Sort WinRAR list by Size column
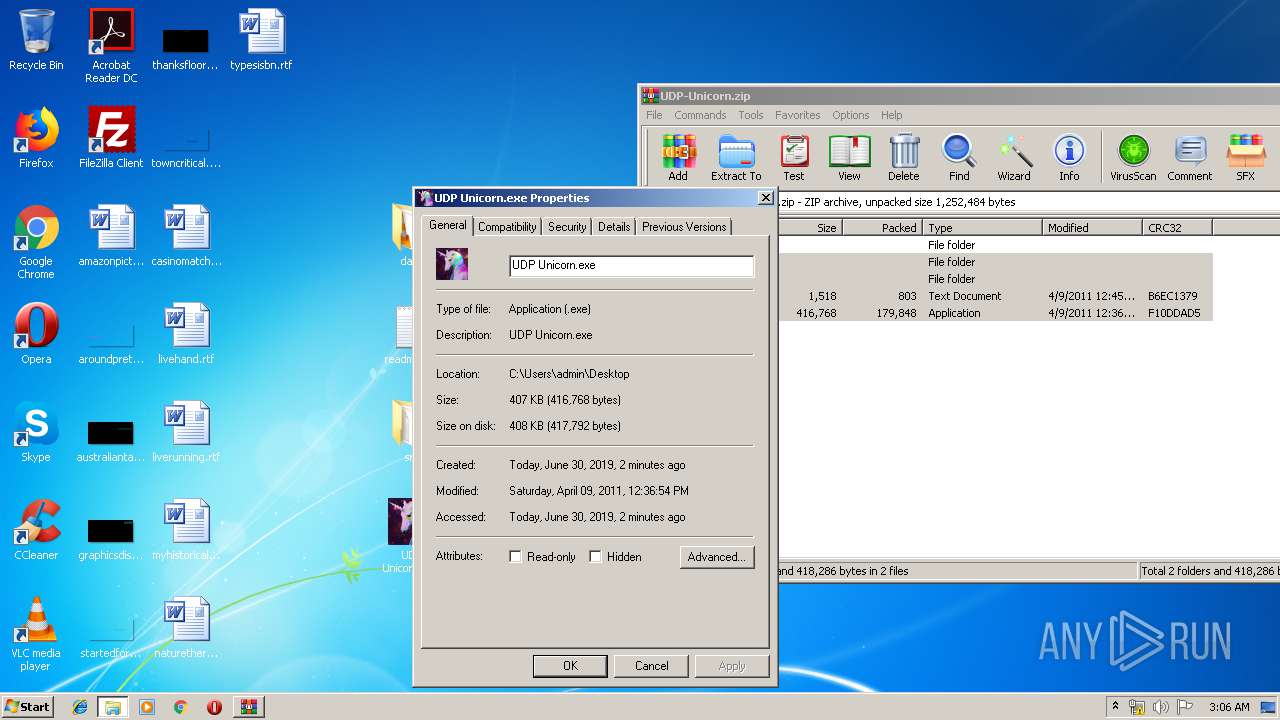The height and width of the screenshot is (720, 1280). pyautogui.click(x=810, y=228)
